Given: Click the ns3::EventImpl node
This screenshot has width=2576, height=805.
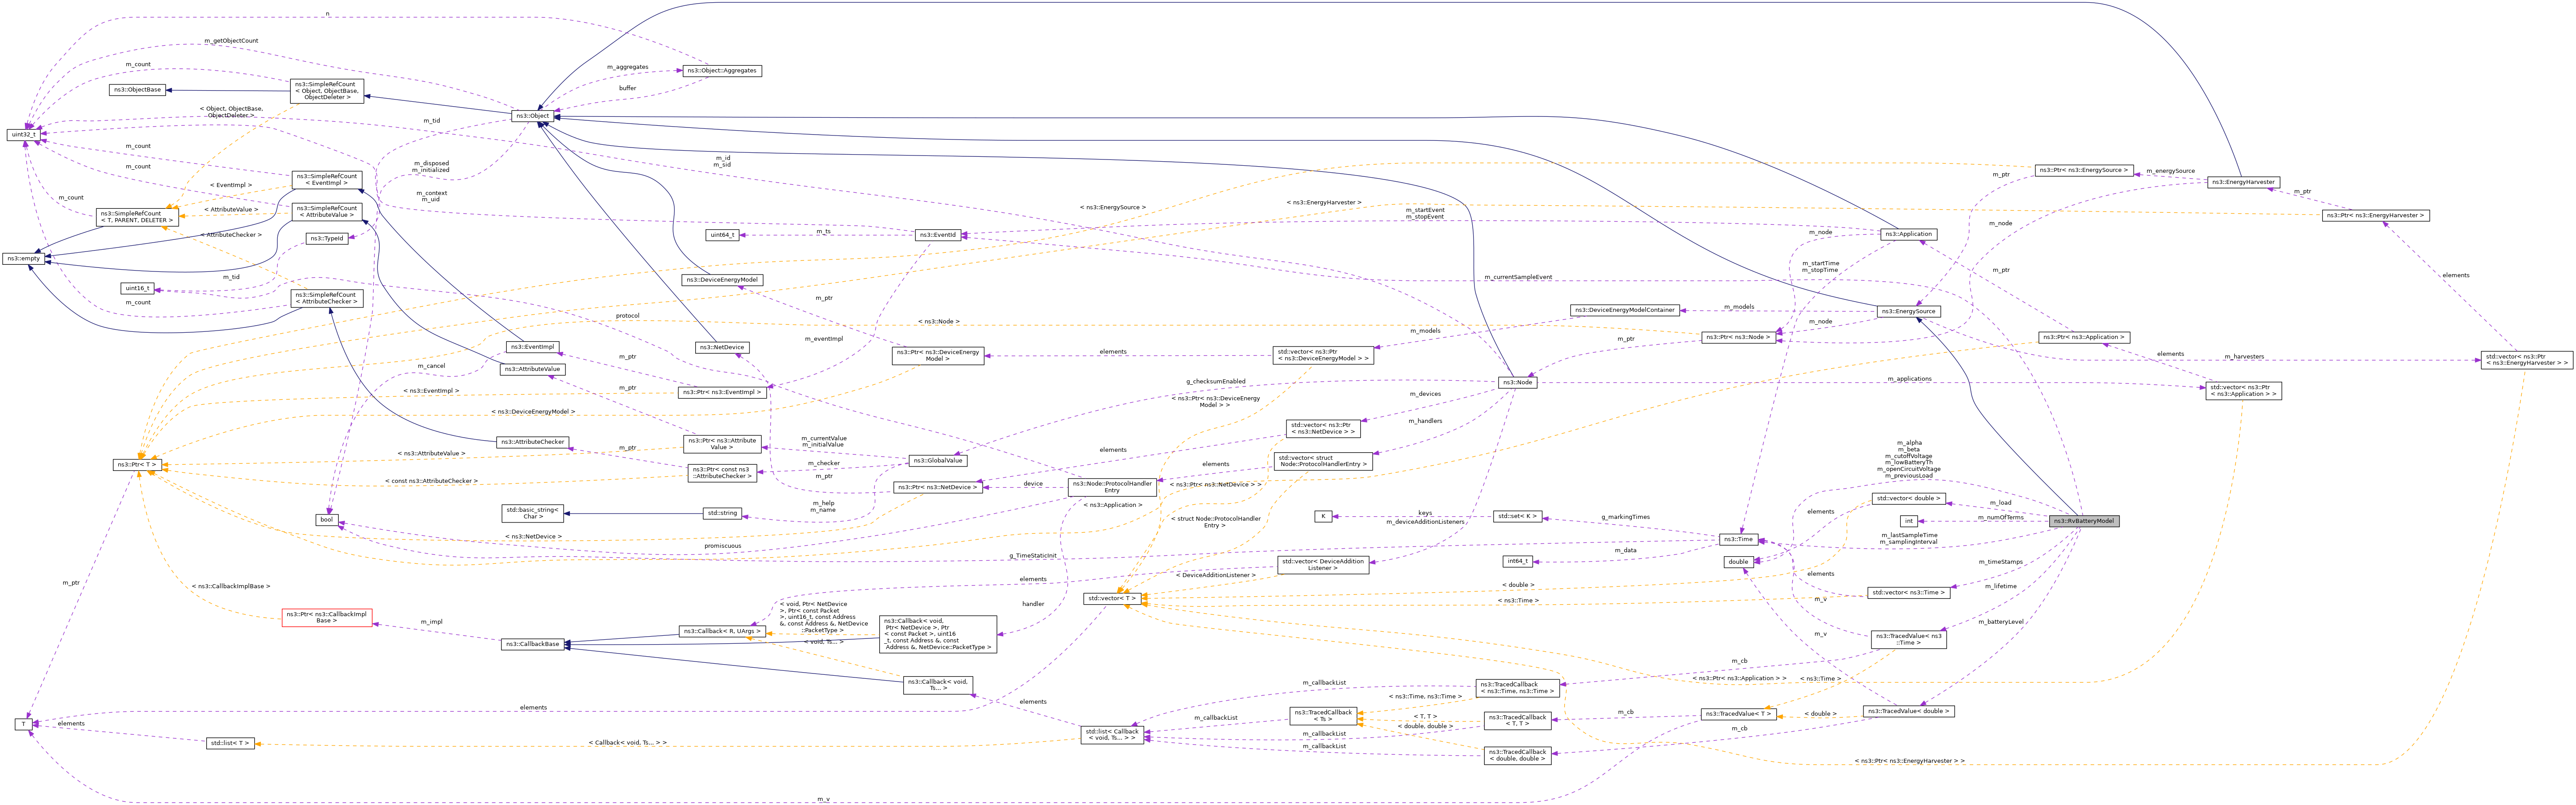Looking at the screenshot, I should [x=531, y=347].
